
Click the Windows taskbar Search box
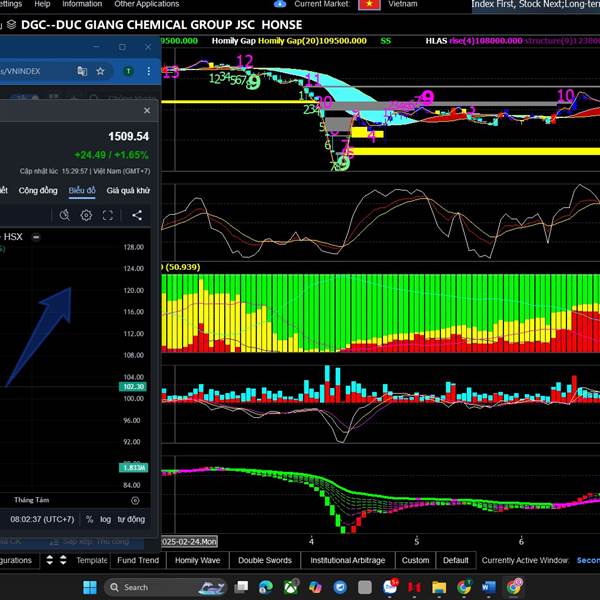[x=166, y=587]
